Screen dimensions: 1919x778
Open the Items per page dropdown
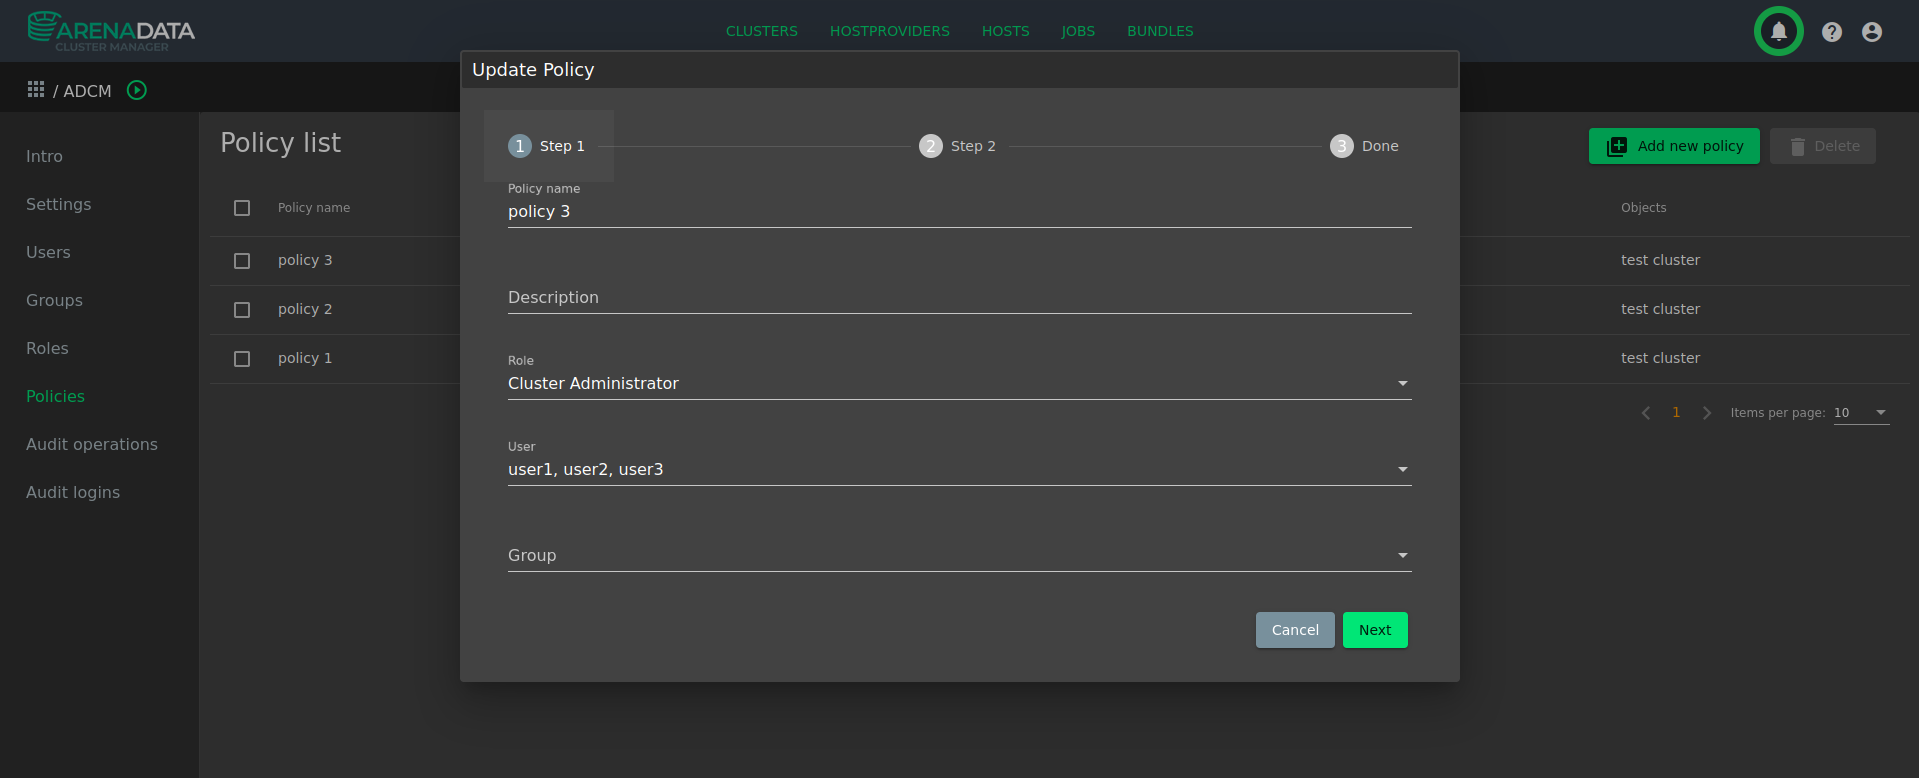[x=1861, y=413]
